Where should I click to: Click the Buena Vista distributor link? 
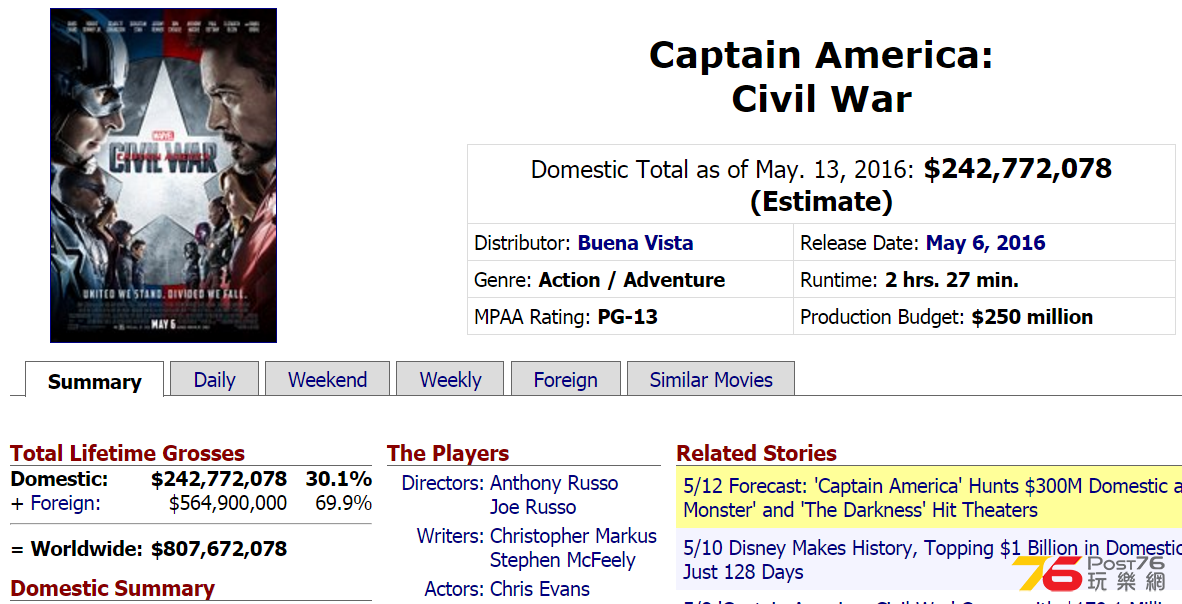coord(635,243)
